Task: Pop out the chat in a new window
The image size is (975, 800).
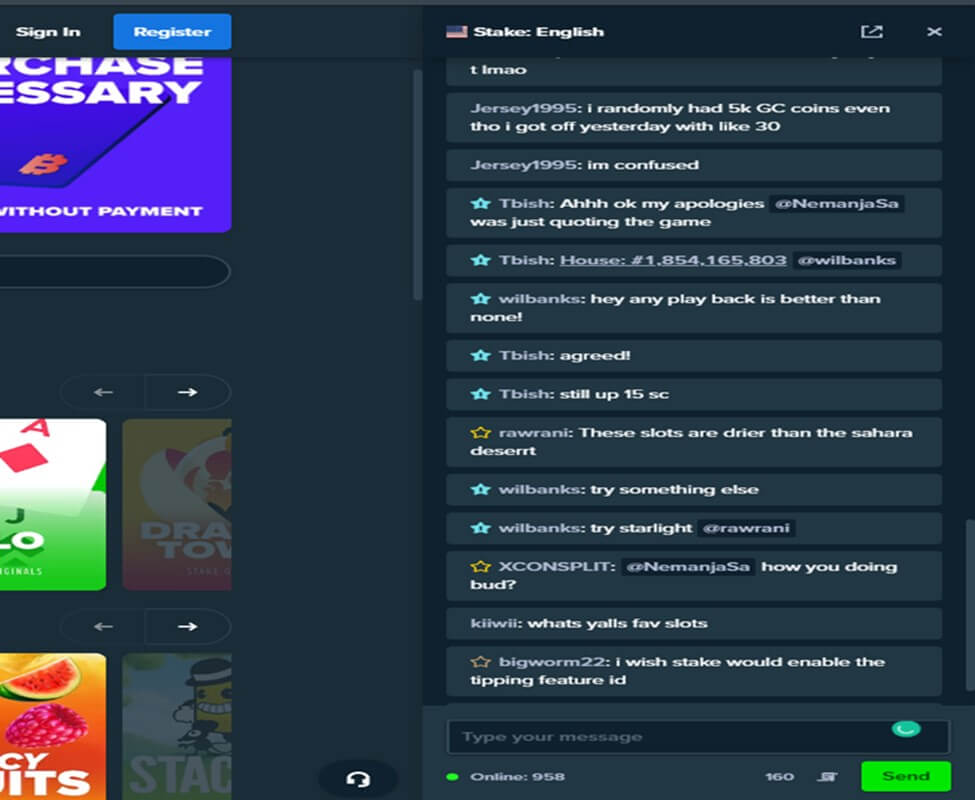Action: tap(871, 32)
